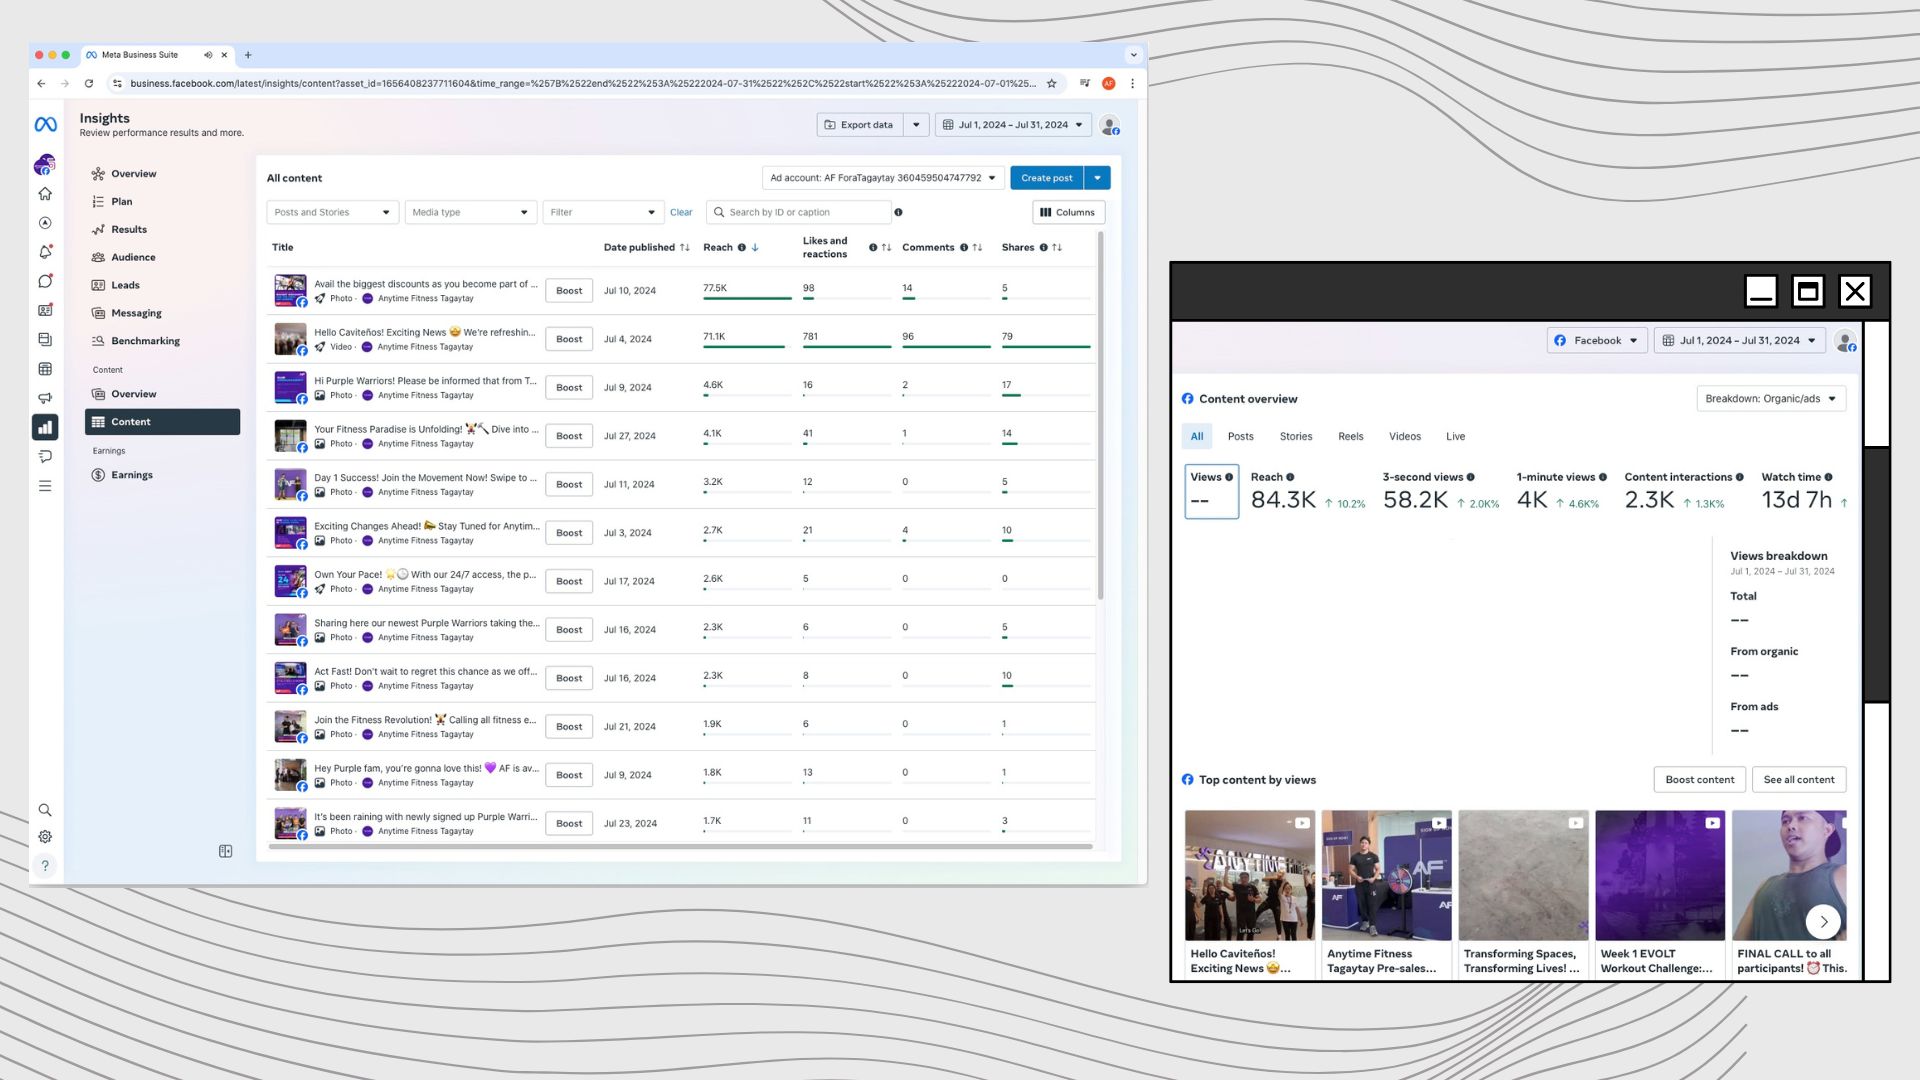Click the Export data button
Image resolution: width=1920 pixels, height=1080 pixels.
coord(859,125)
